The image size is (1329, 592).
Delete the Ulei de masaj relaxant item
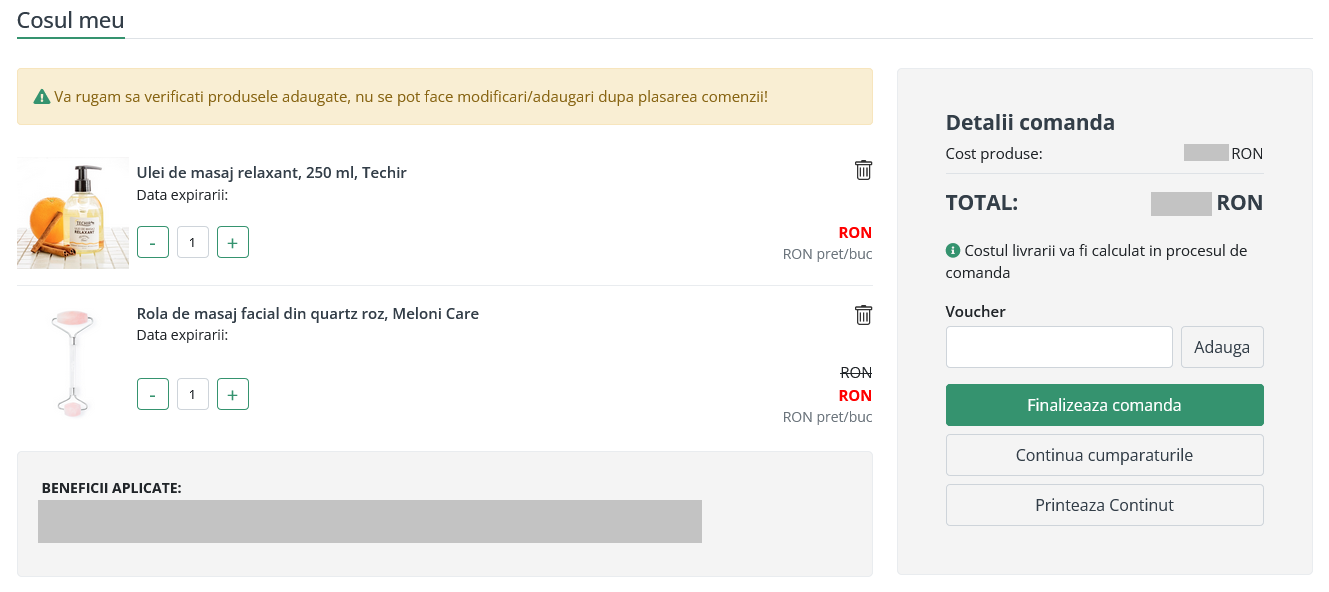tap(863, 170)
